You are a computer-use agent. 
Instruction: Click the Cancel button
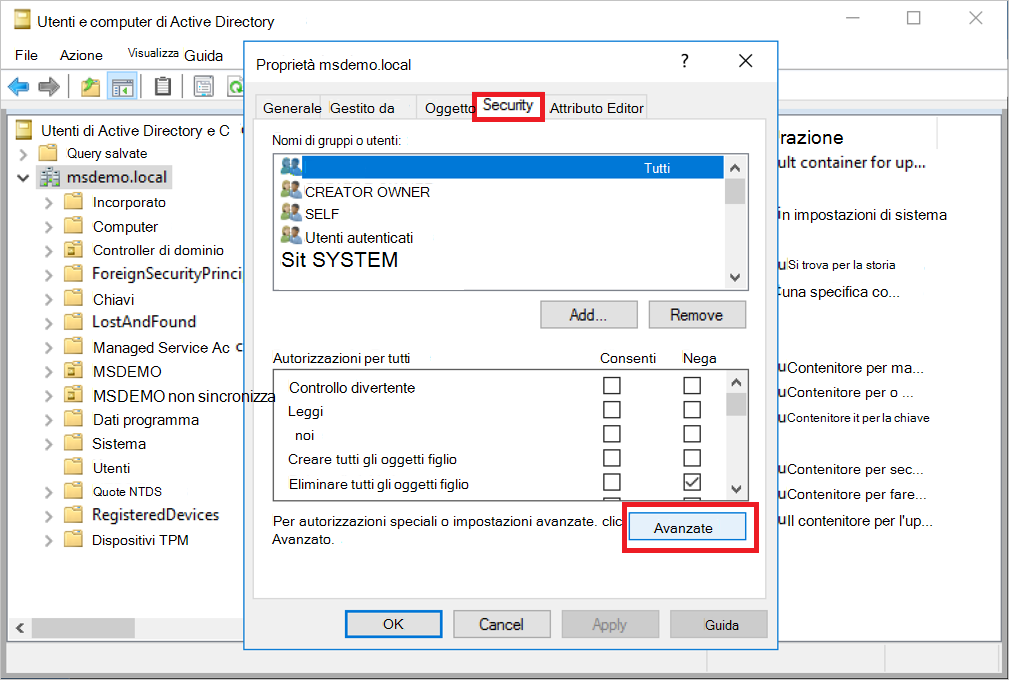[501, 624]
